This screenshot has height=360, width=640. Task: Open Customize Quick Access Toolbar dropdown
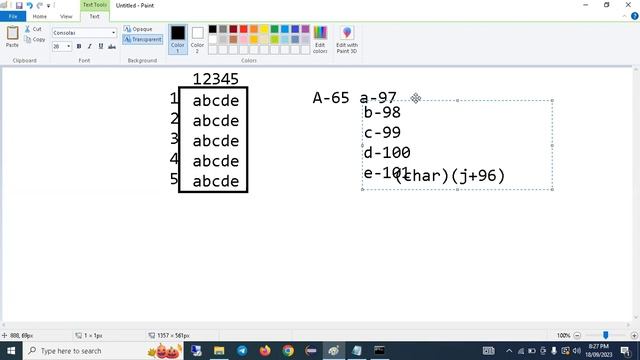click(48, 6)
